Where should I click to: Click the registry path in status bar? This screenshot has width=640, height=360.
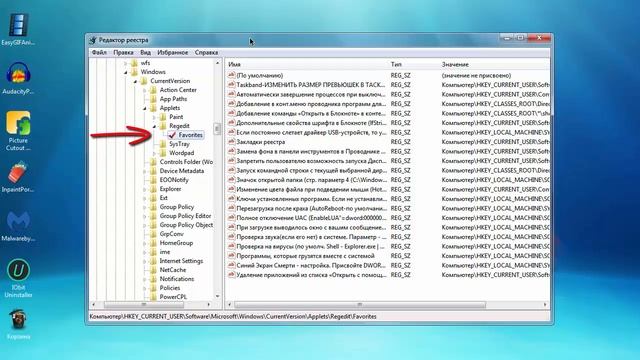[233, 316]
